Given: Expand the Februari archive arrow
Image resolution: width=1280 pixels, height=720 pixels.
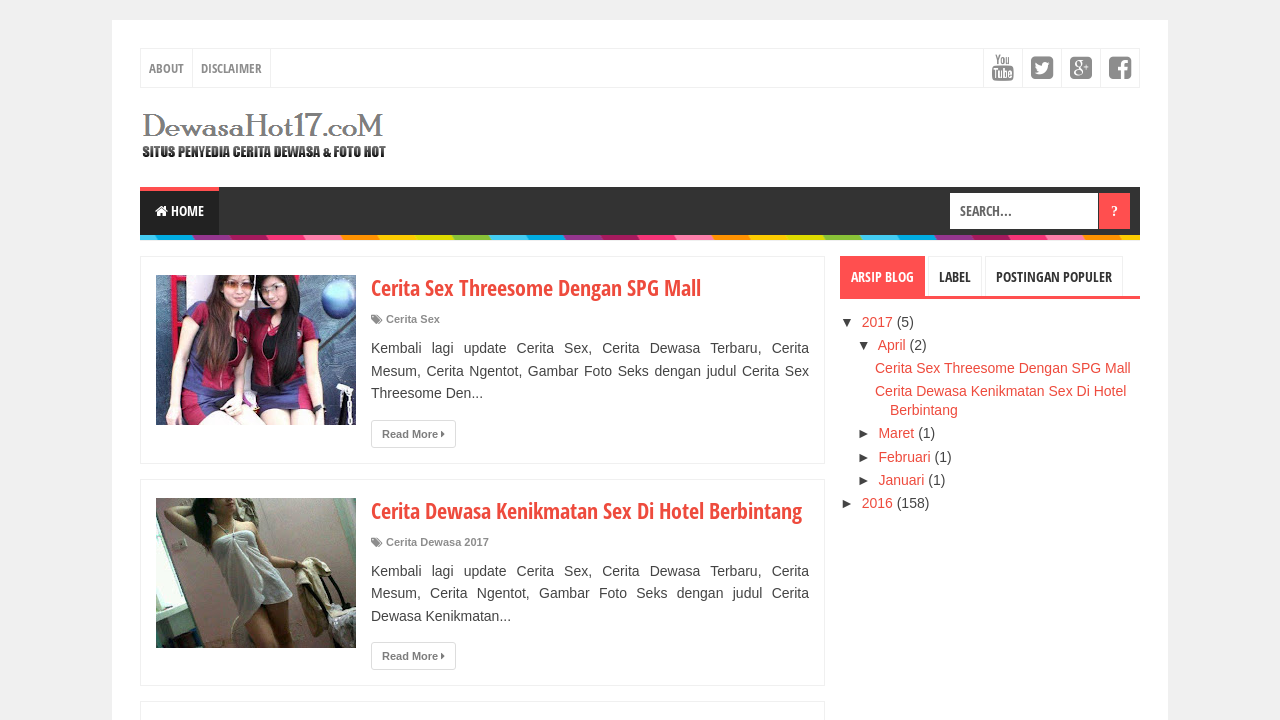Looking at the screenshot, I should pyautogui.click(x=865, y=457).
